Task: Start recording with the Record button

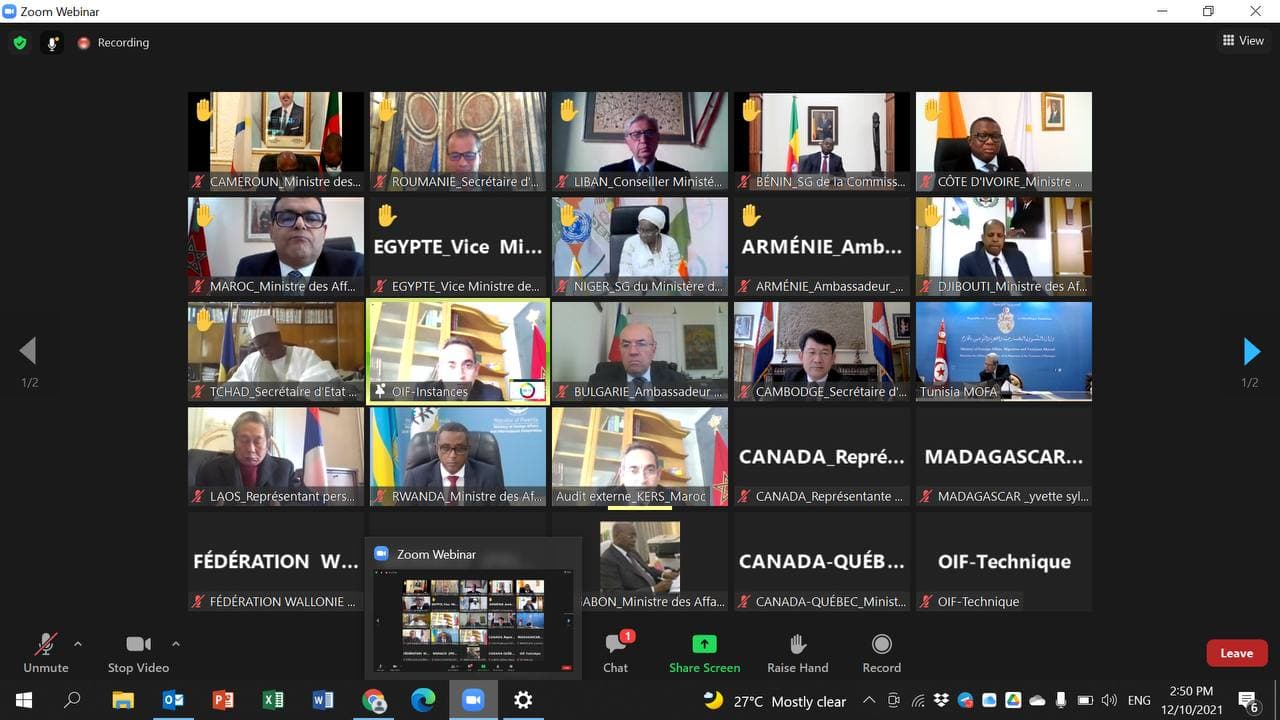Action: click(x=881, y=651)
